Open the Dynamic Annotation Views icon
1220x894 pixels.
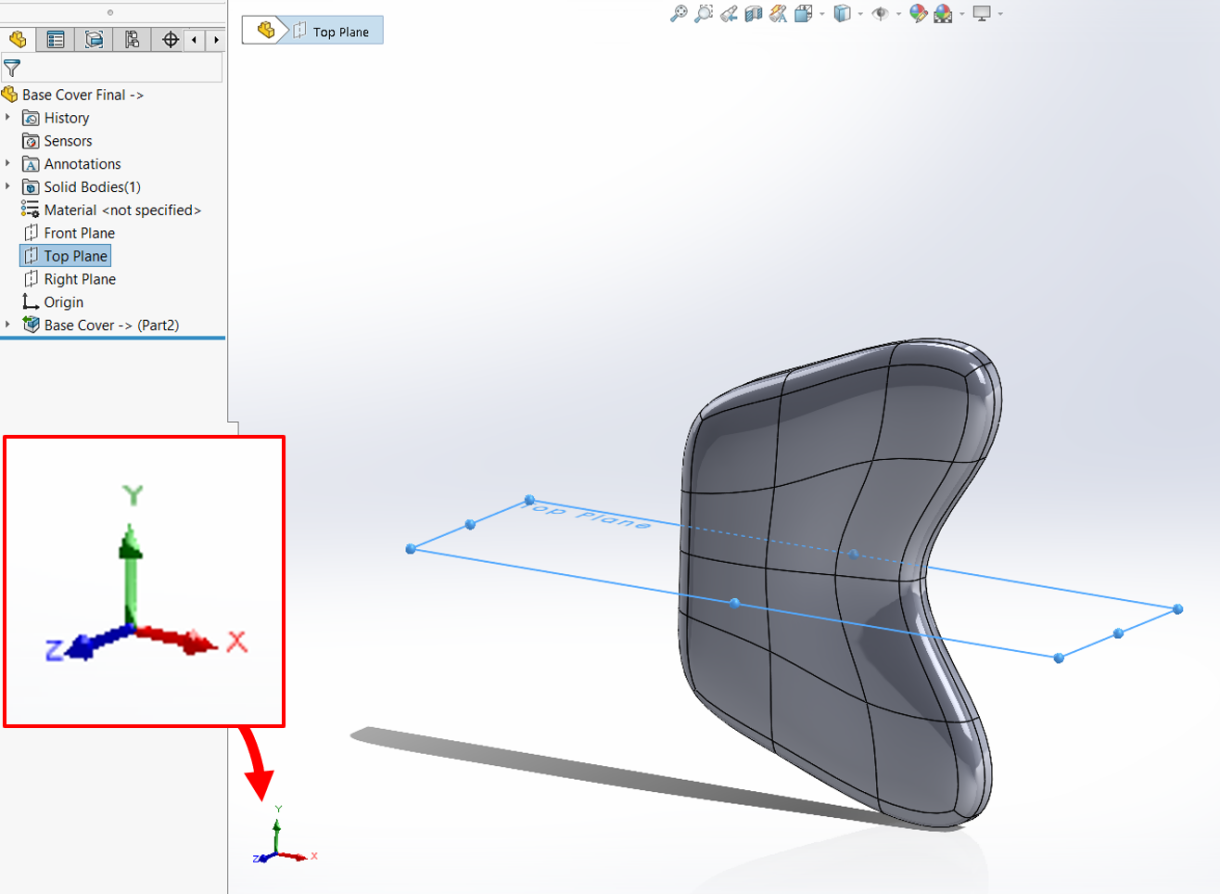point(778,14)
